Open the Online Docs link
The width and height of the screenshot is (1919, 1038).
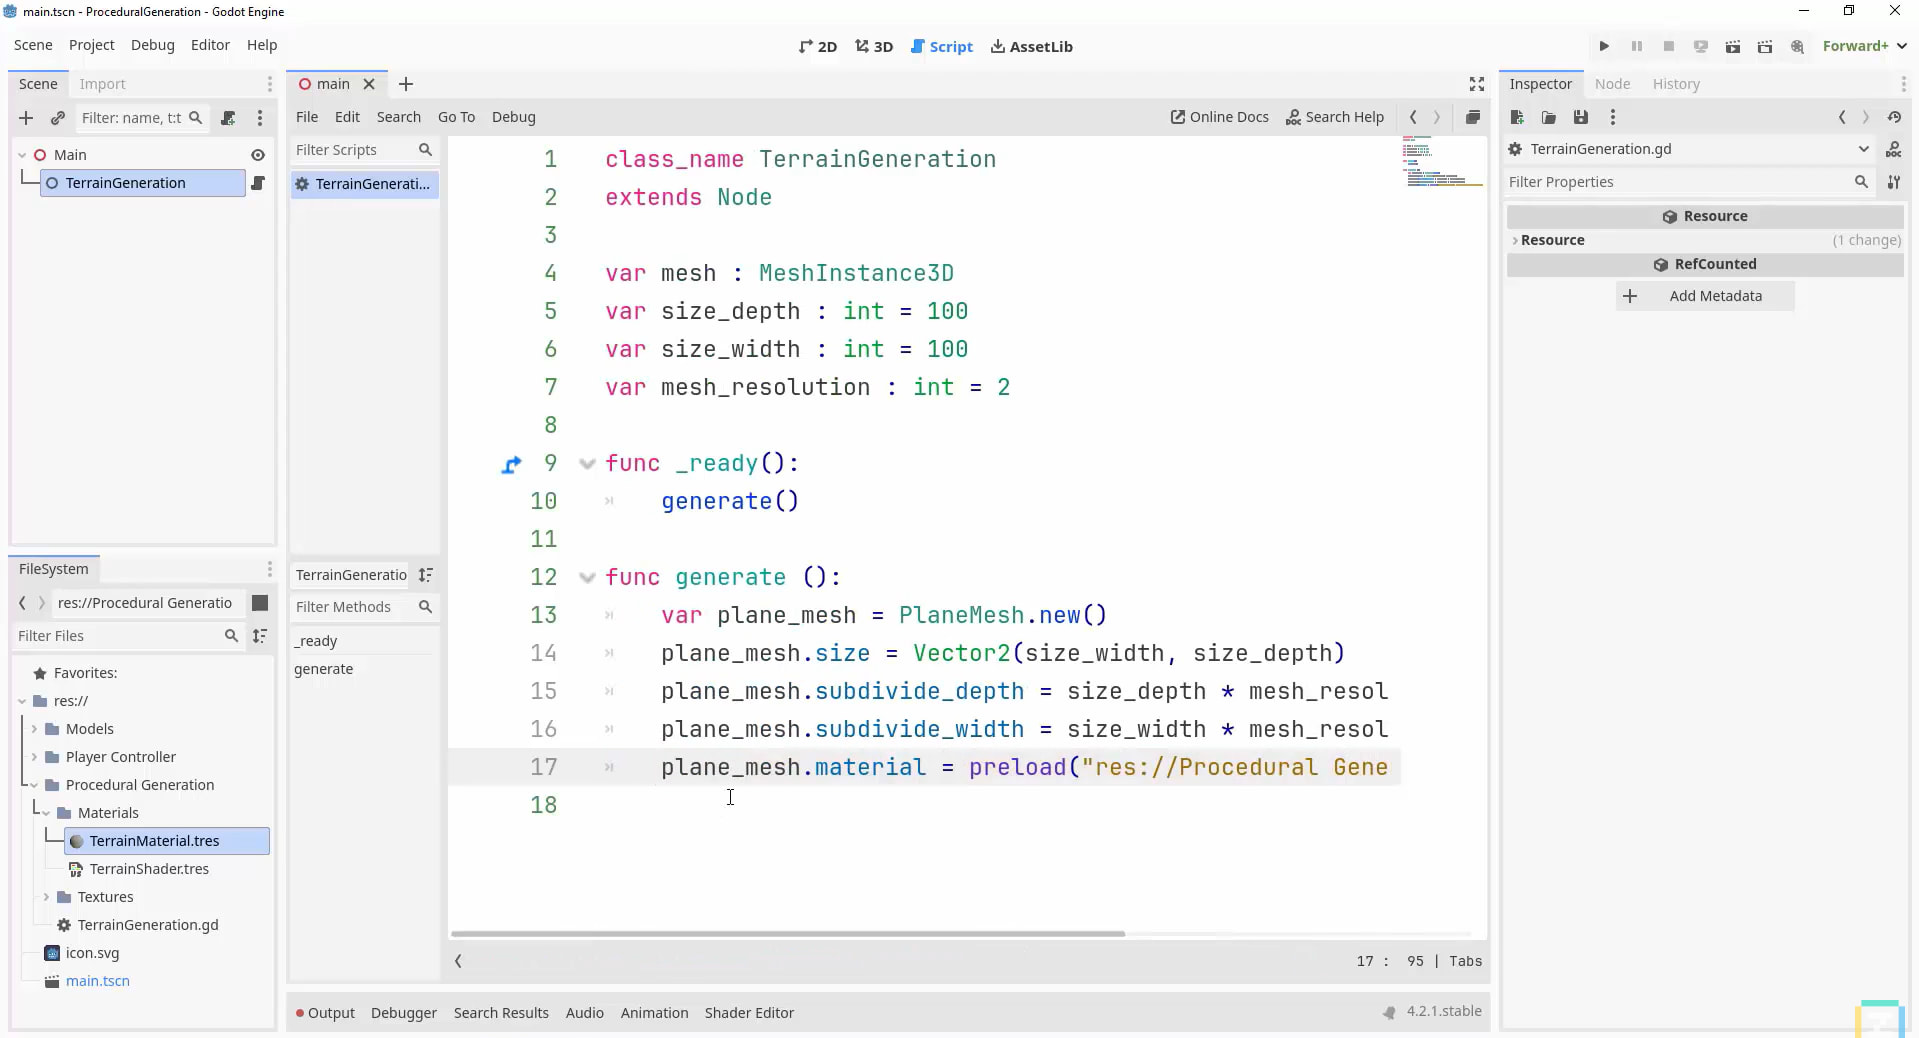(1219, 117)
